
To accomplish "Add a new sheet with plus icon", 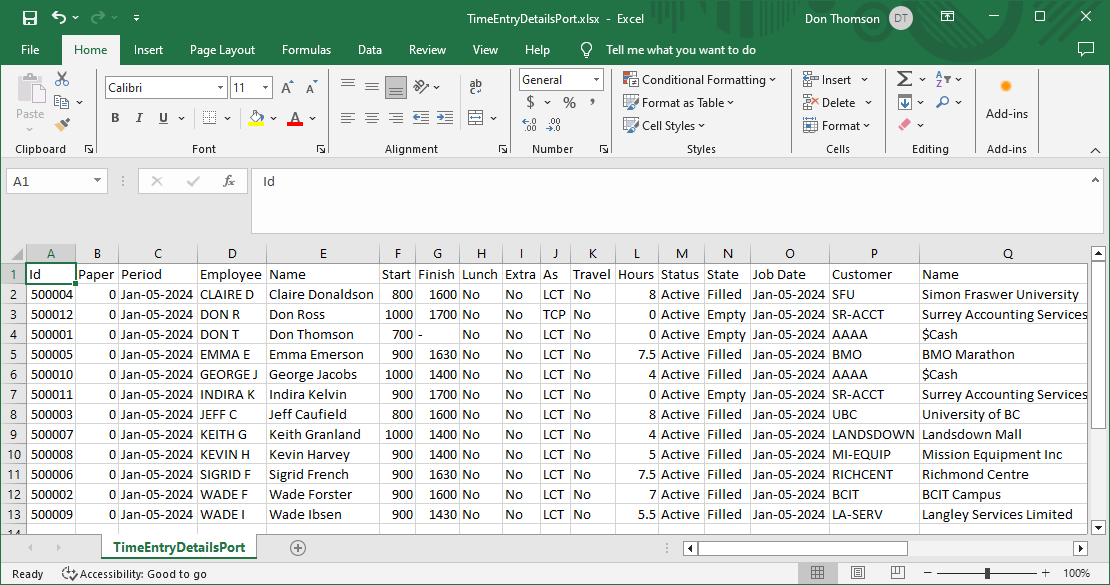I will (297, 548).
